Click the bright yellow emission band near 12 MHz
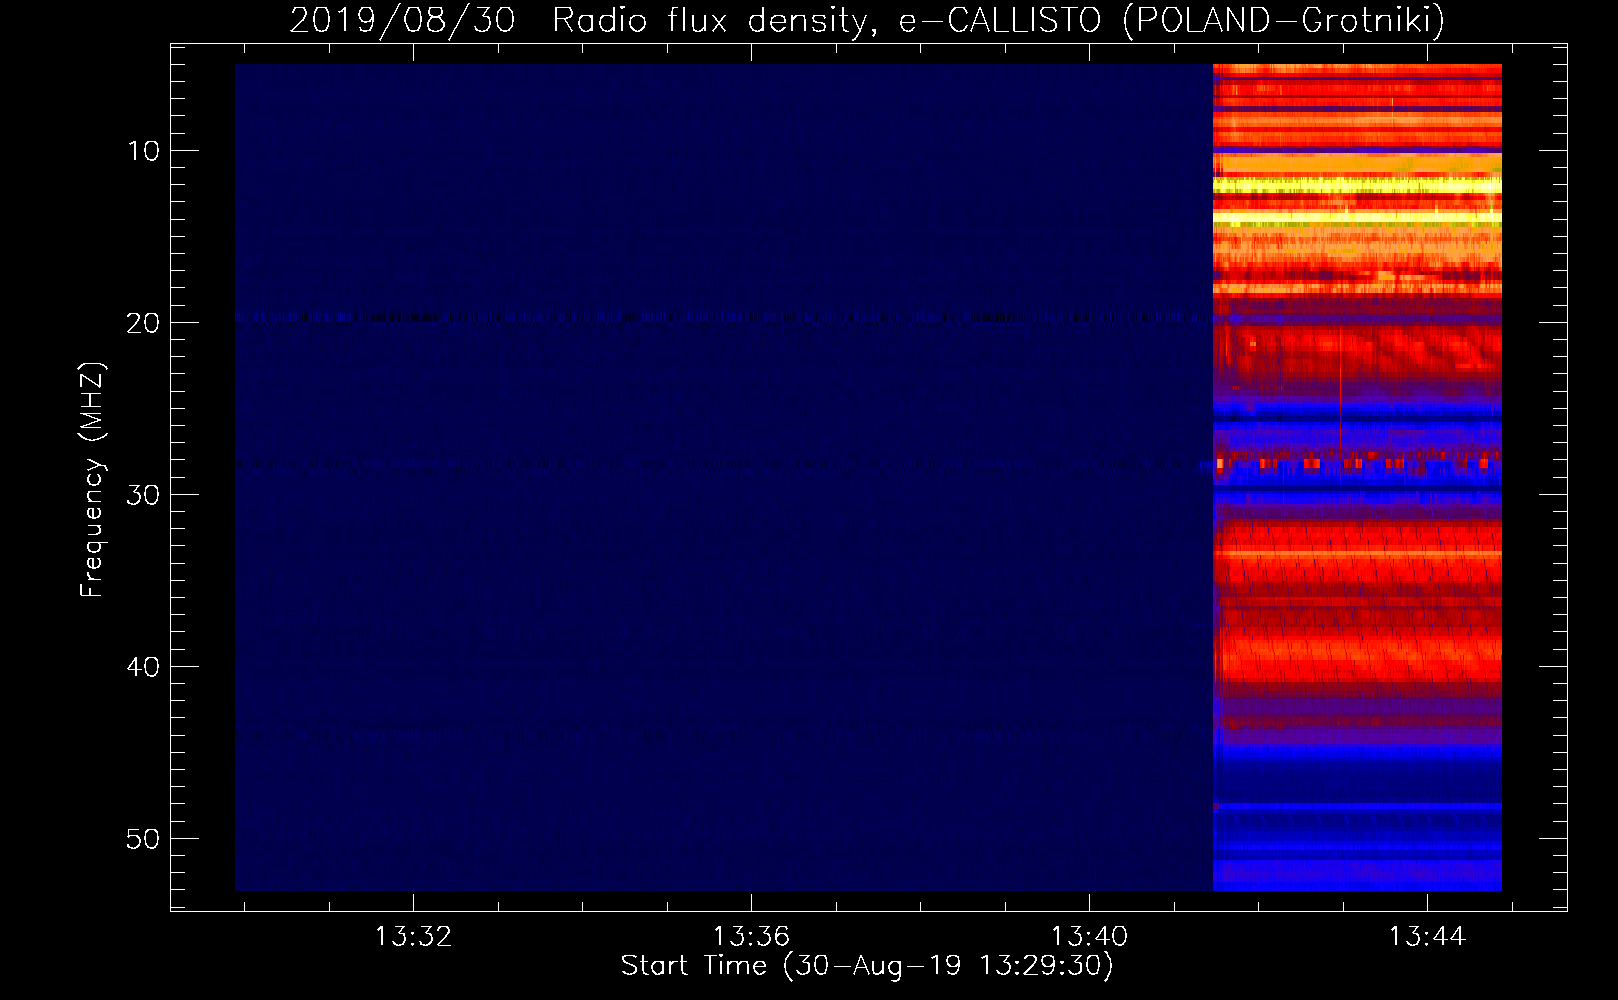Image resolution: width=1618 pixels, height=1000 pixels. click(x=1357, y=185)
